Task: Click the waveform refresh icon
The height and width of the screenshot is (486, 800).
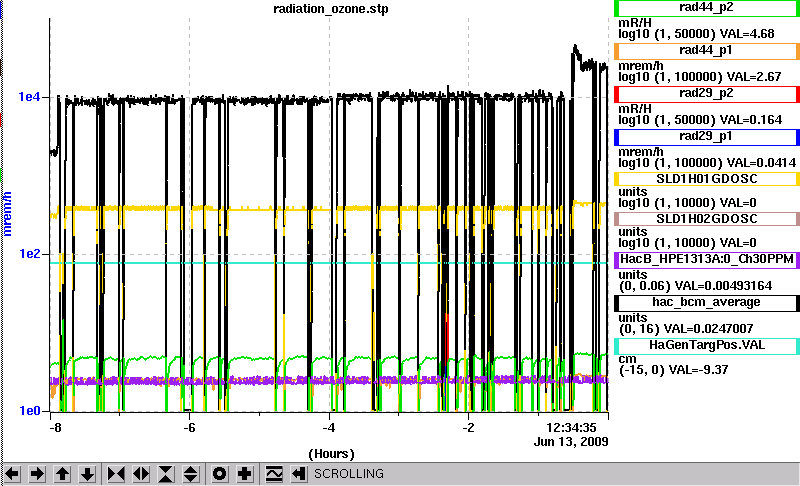Action: click(x=274, y=474)
